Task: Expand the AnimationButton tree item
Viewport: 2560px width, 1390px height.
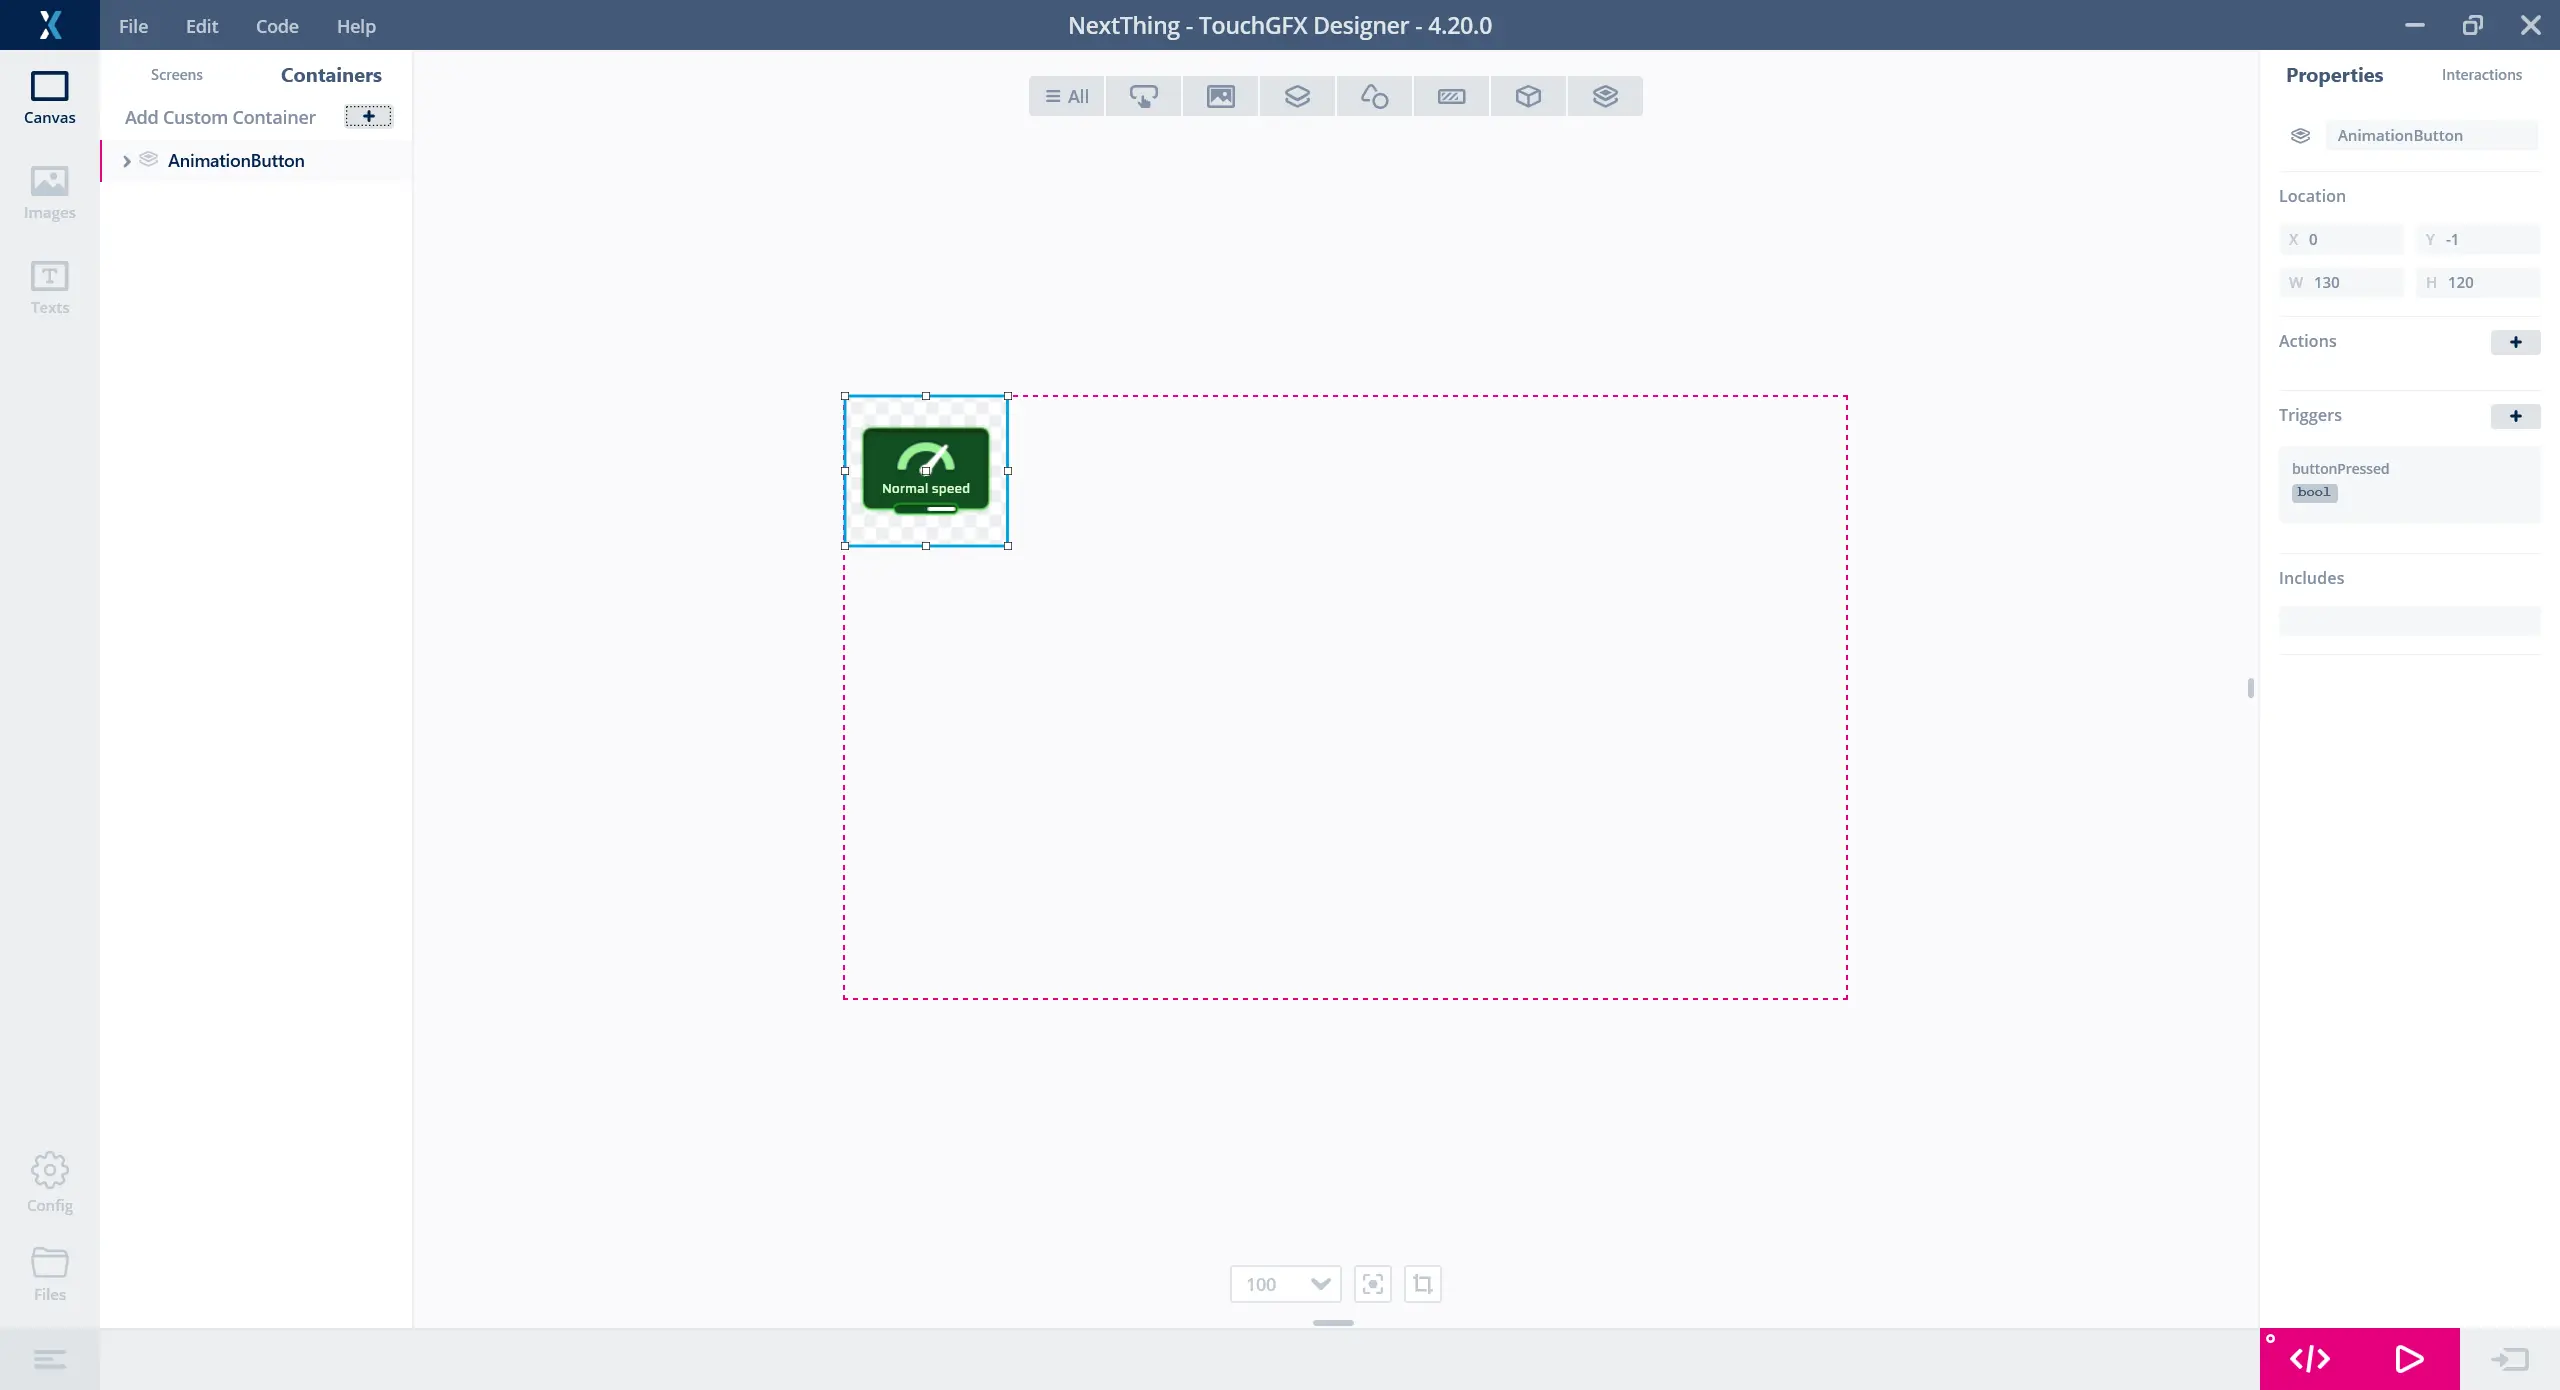Action: pyautogui.click(x=127, y=161)
